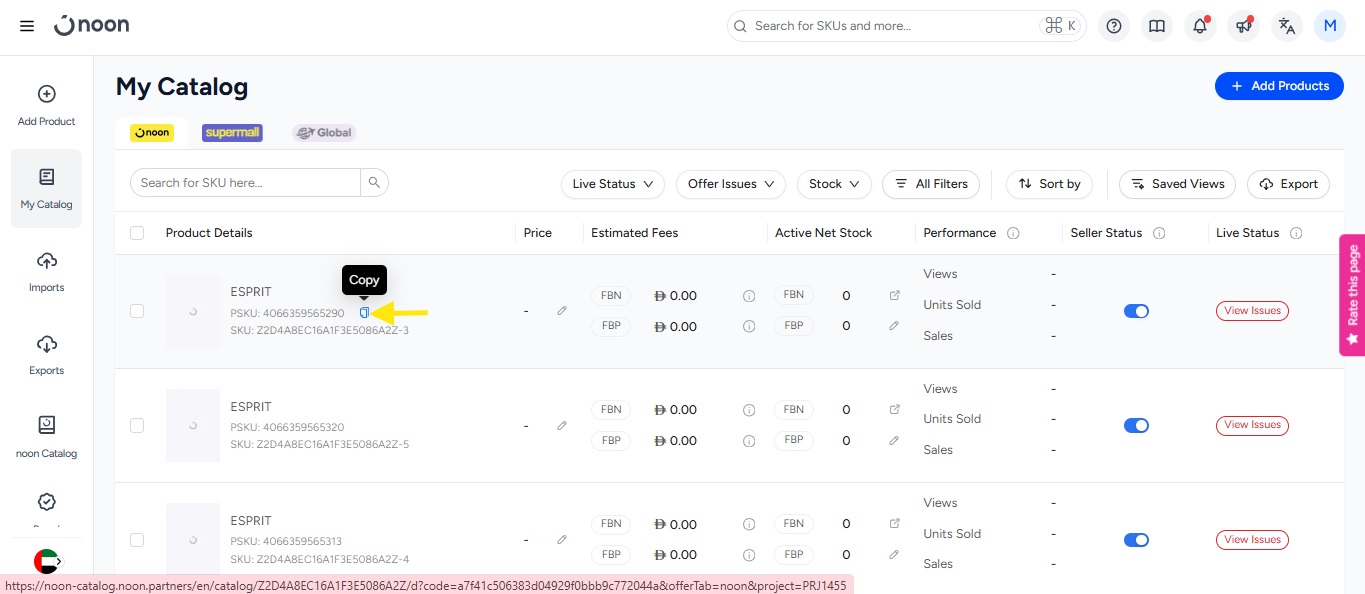
Task: Open the notifications bell icon
Action: point(1200,26)
